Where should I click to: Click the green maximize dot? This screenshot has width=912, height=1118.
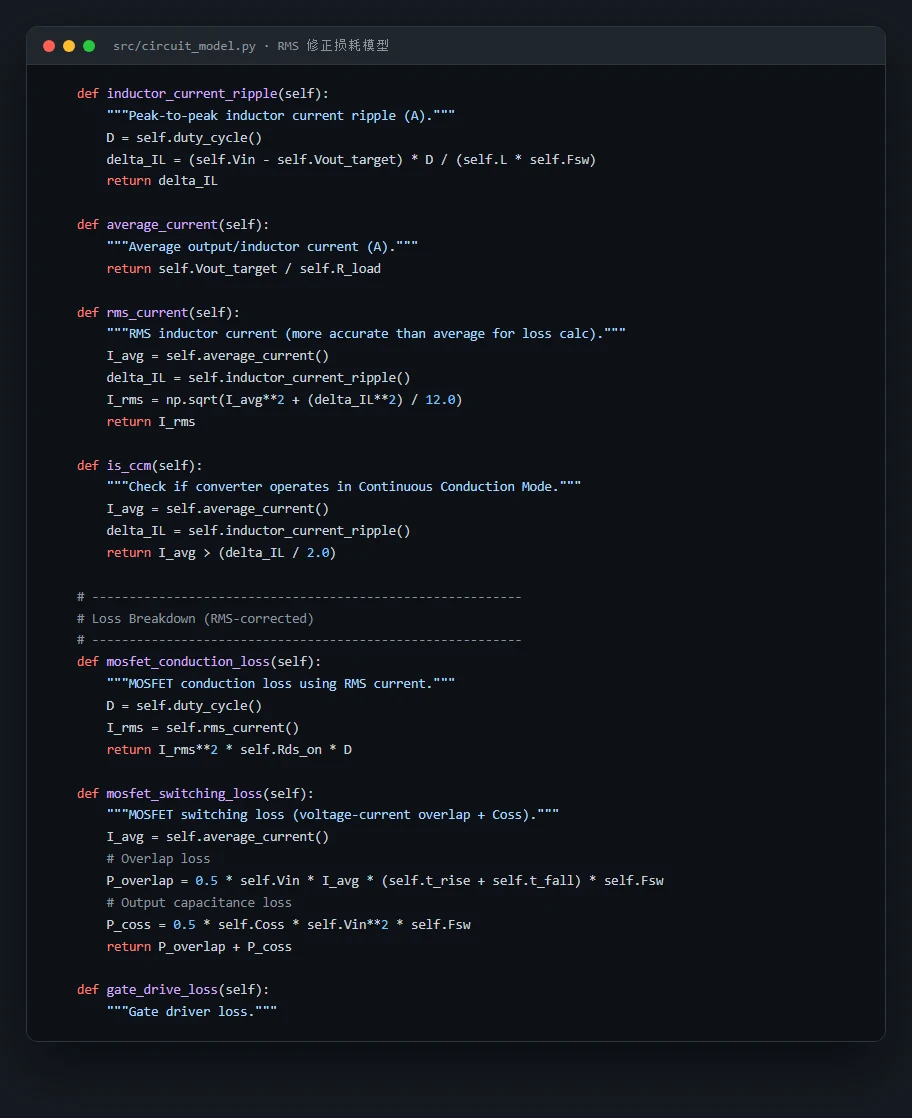click(x=89, y=46)
